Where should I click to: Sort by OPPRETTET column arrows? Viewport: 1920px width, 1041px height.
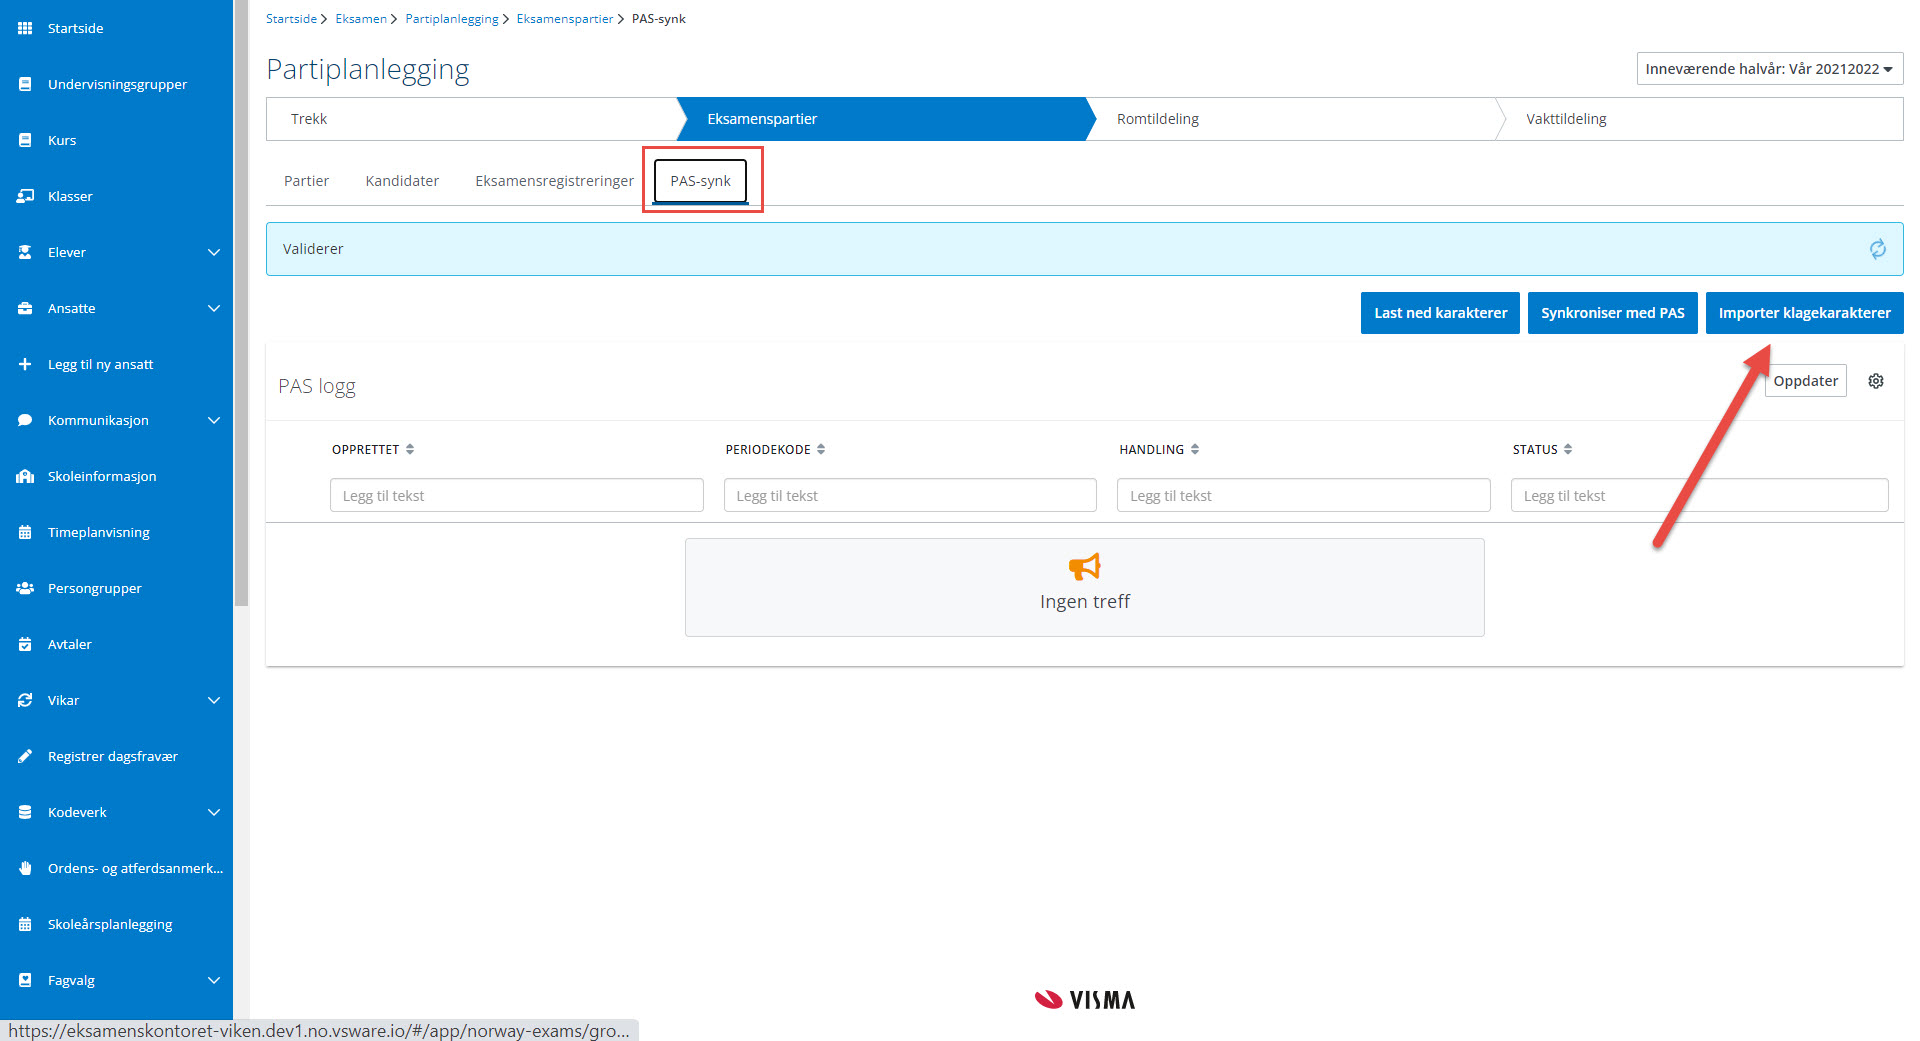coord(410,449)
